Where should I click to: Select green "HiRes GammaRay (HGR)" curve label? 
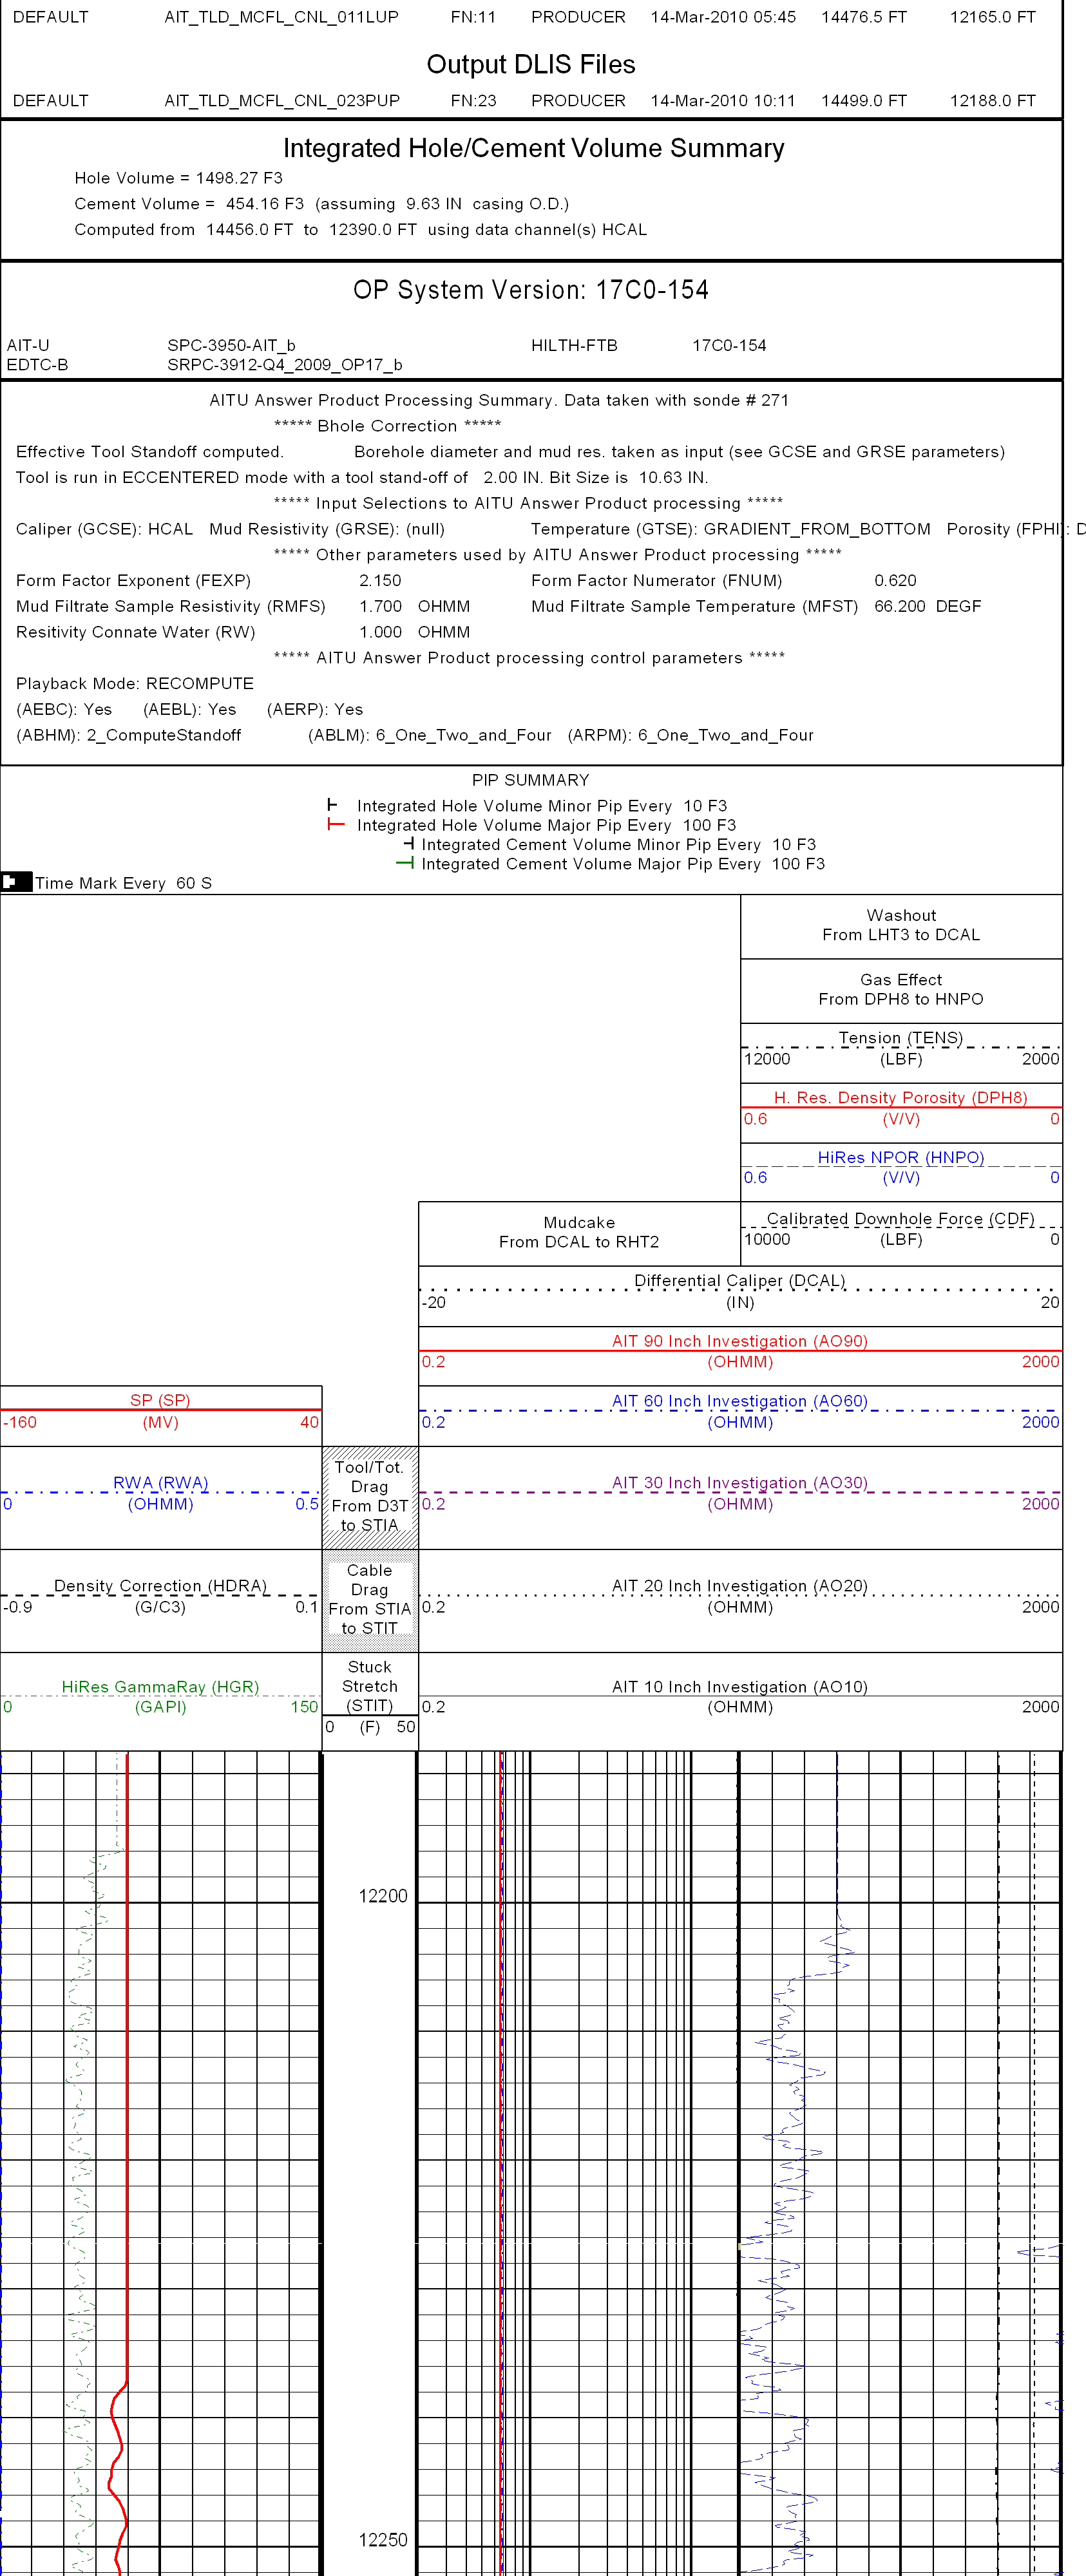point(160,1686)
